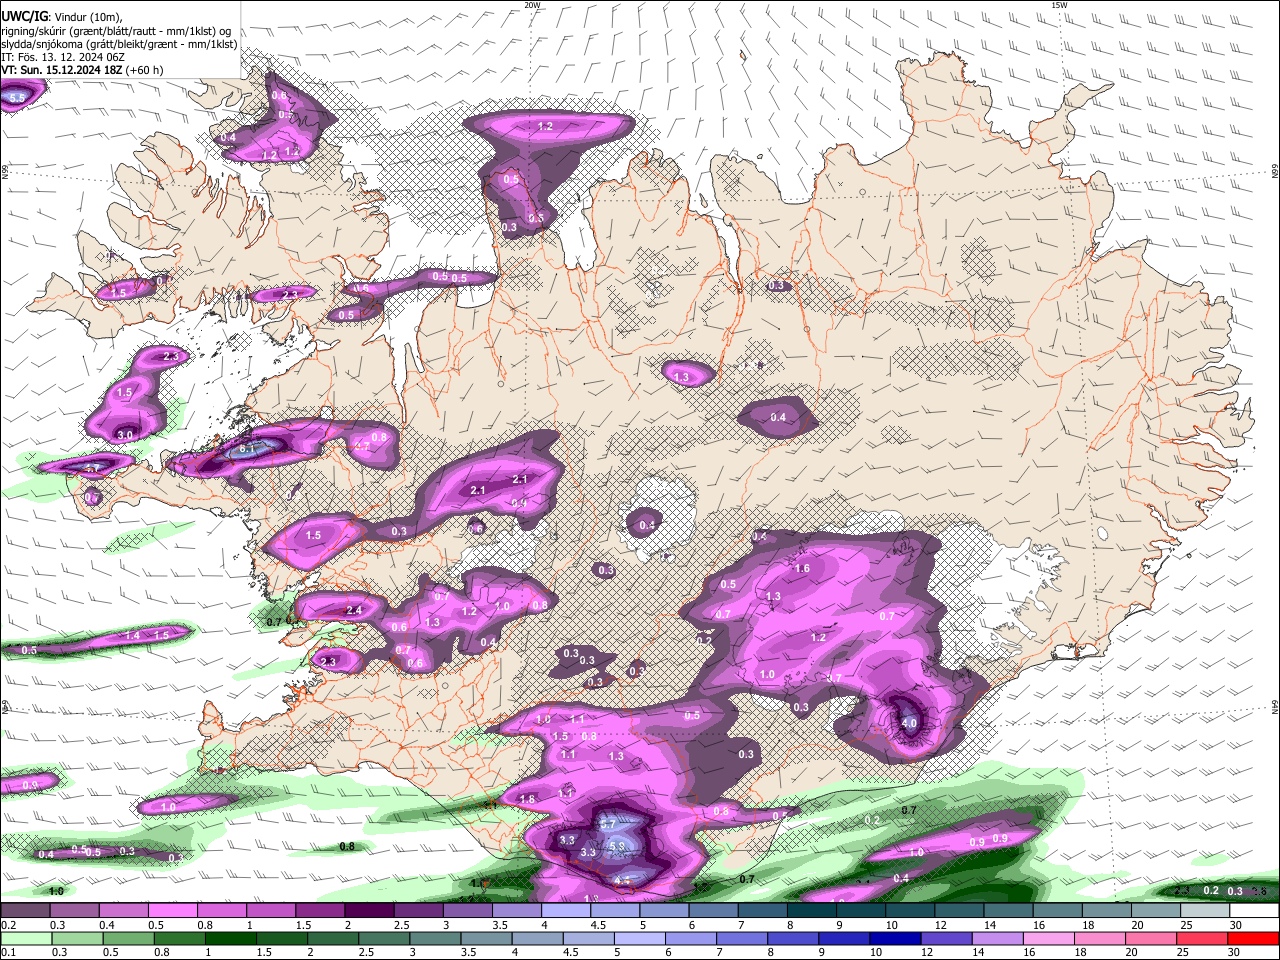Click the "1.8" snowfall value on the map
The height and width of the screenshot is (960, 1280).
point(528,799)
